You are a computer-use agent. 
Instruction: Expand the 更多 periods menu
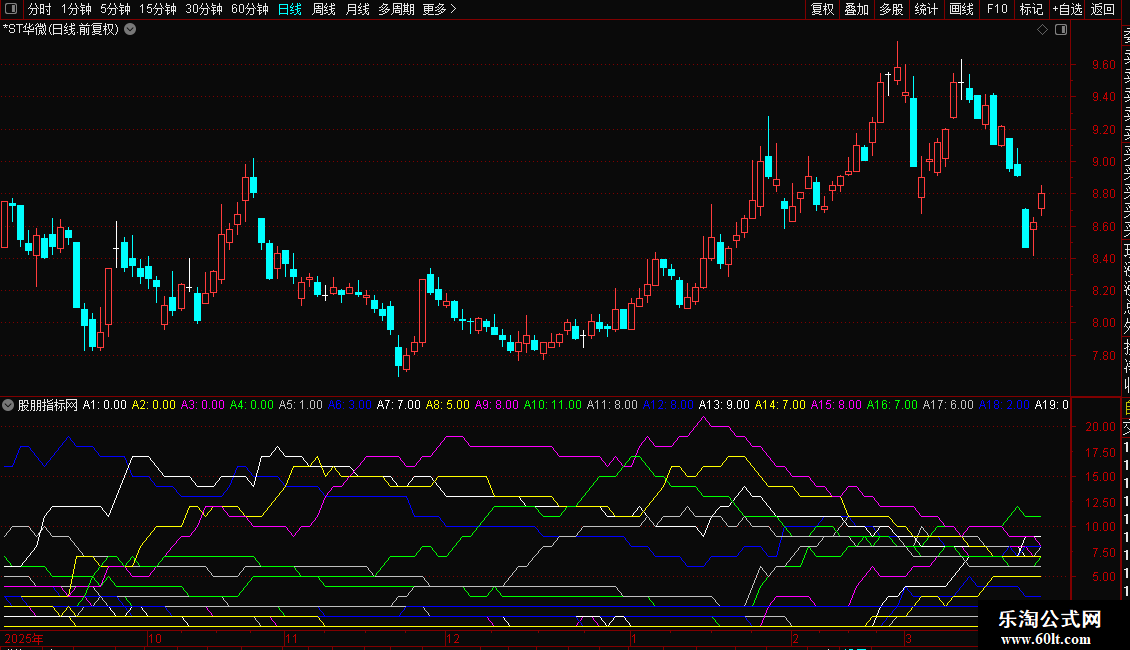click(439, 9)
